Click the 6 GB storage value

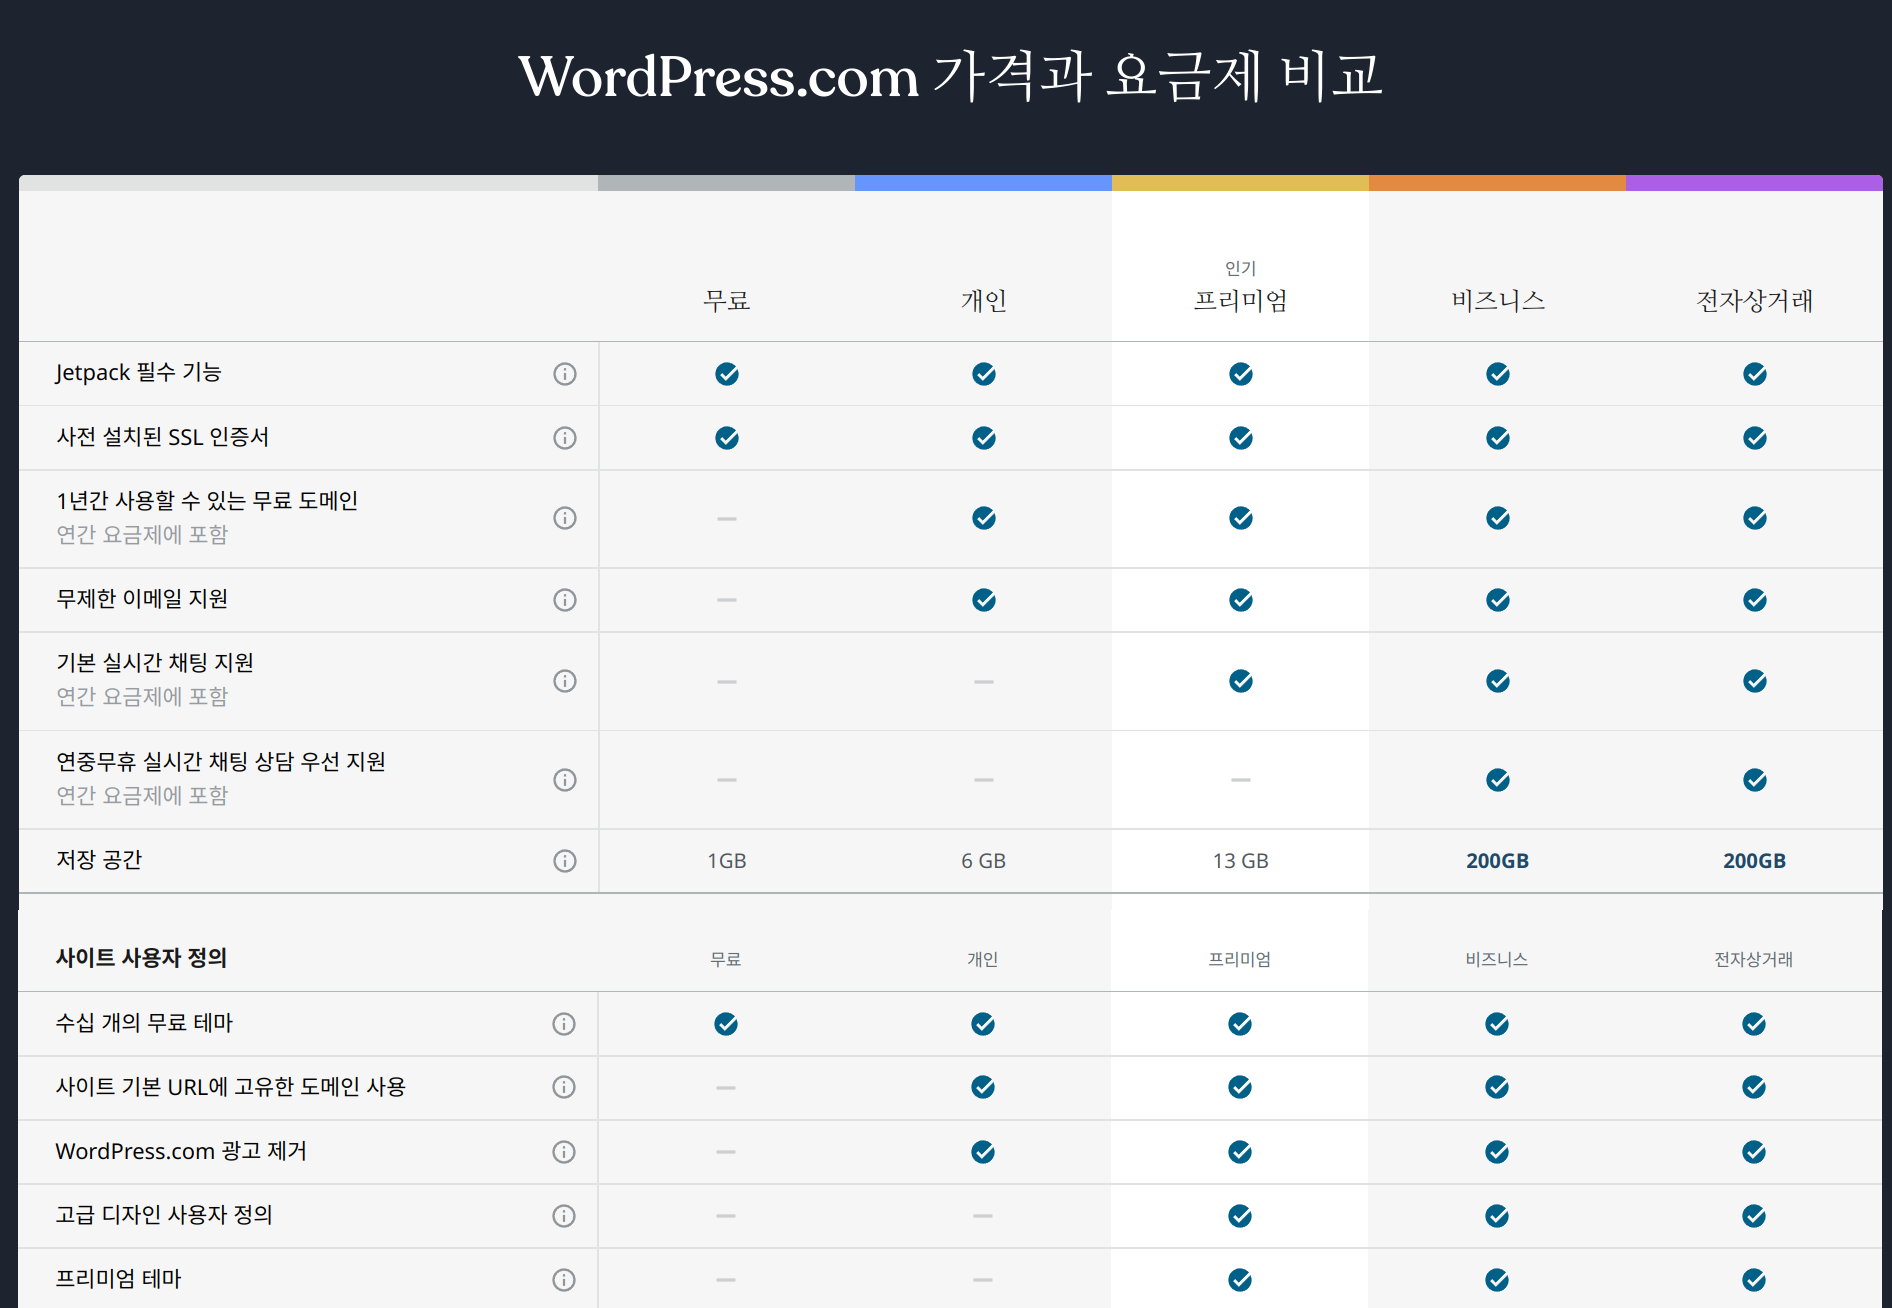click(x=984, y=861)
